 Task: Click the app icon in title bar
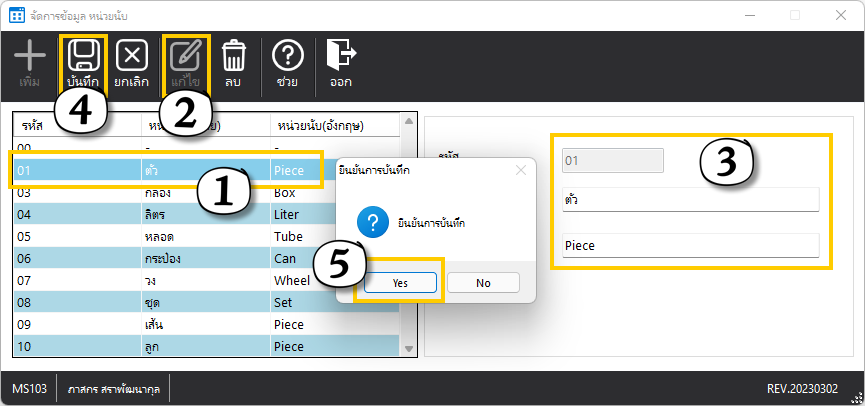[x=16, y=15]
